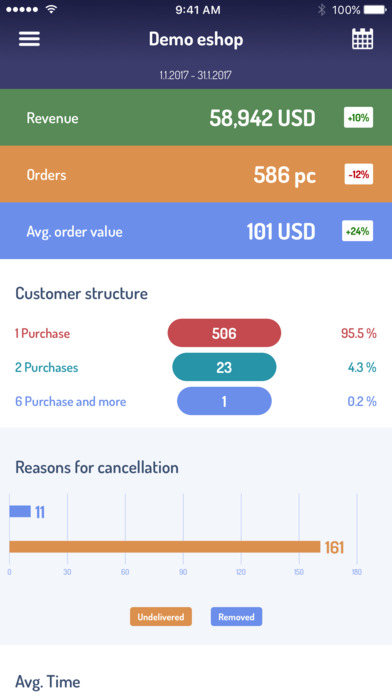Select the date range 1.1.2017 - 31.1.2017
The height and width of the screenshot is (696, 392).
(196, 75)
